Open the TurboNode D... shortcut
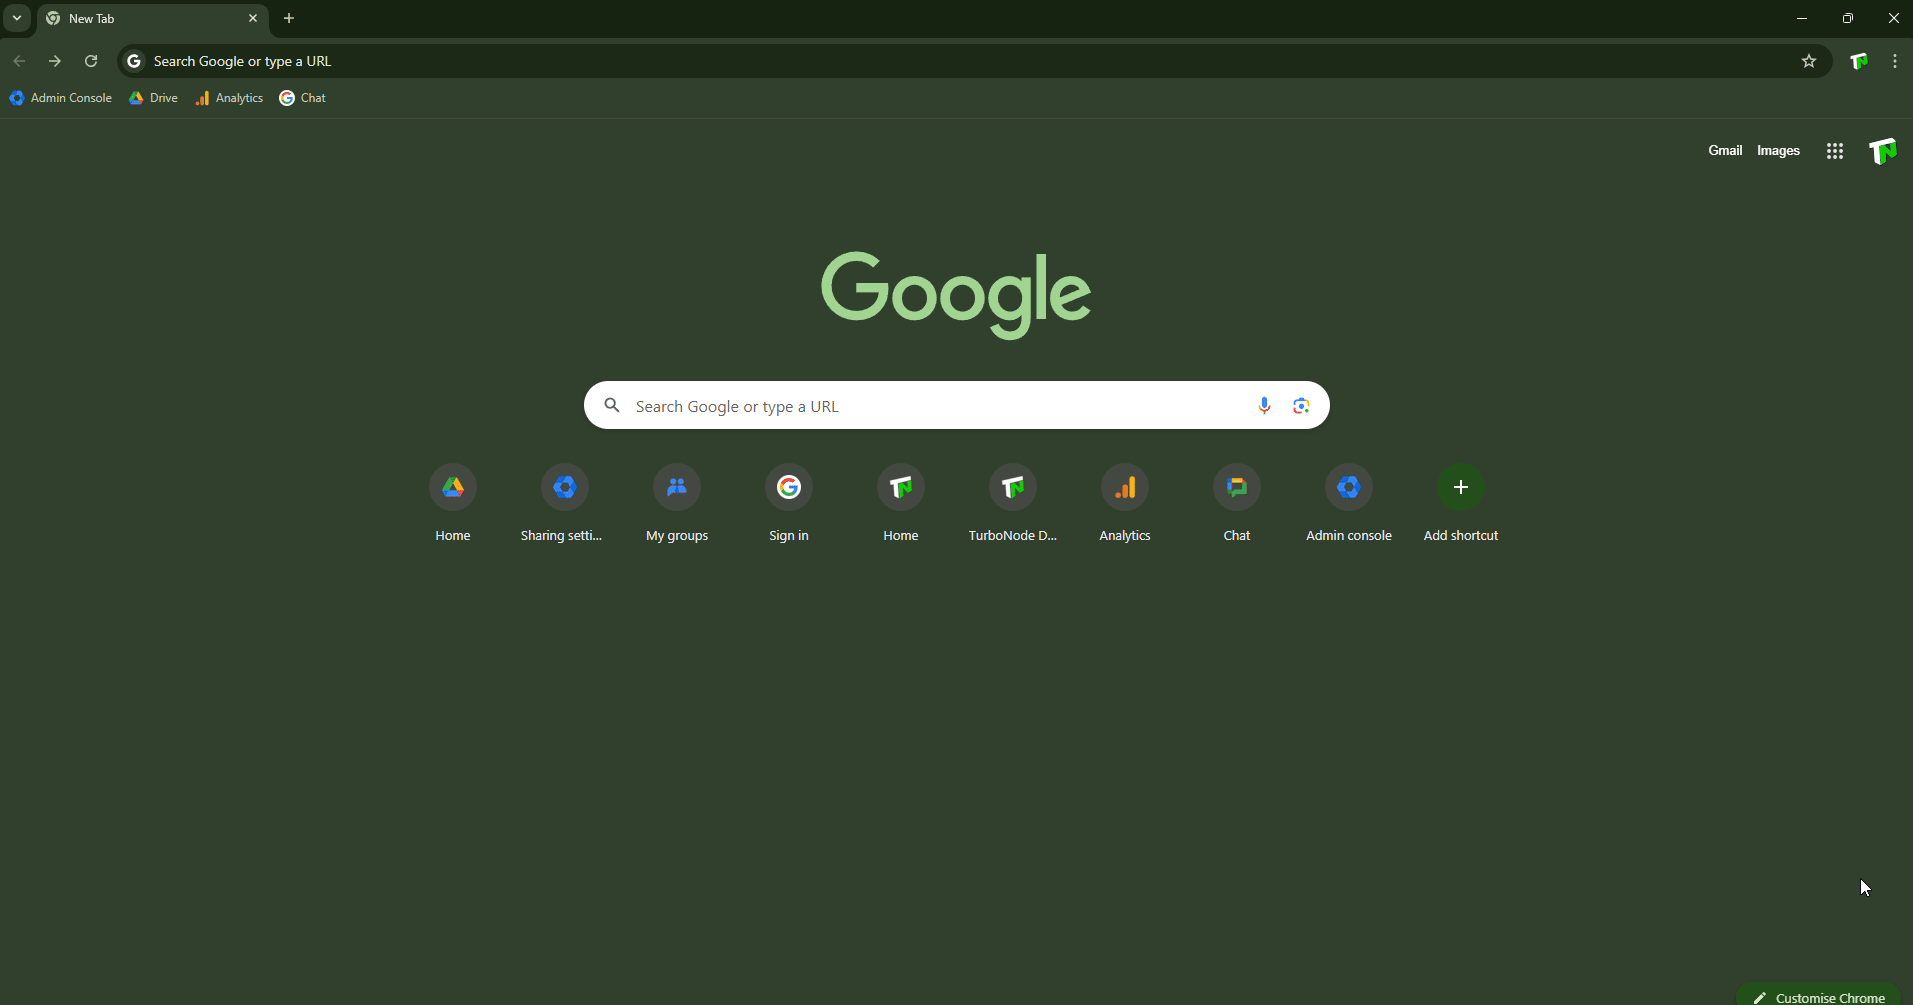This screenshot has height=1005, width=1913. pyautogui.click(x=1013, y=503)
